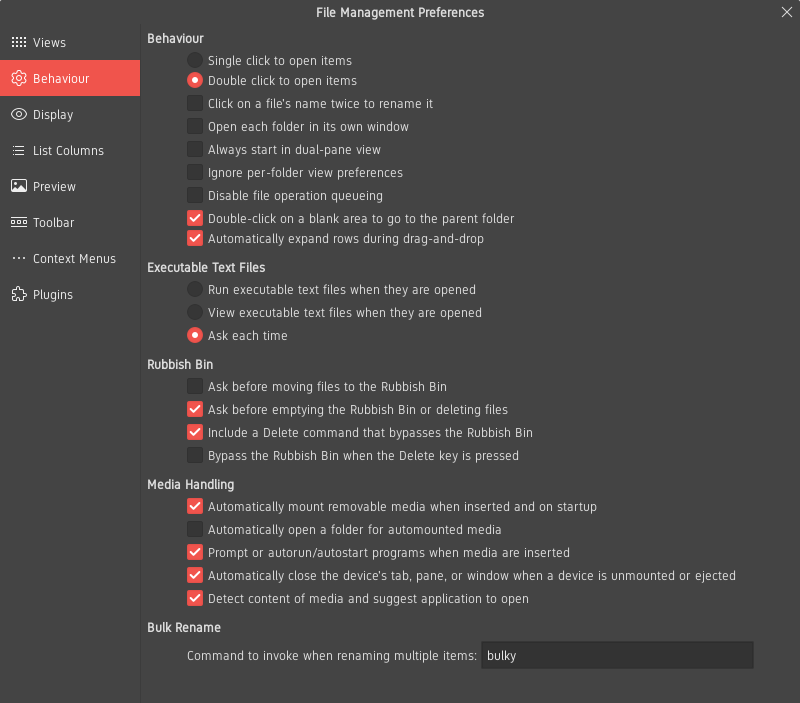Close the File Management Preferences window

[786, 12]
